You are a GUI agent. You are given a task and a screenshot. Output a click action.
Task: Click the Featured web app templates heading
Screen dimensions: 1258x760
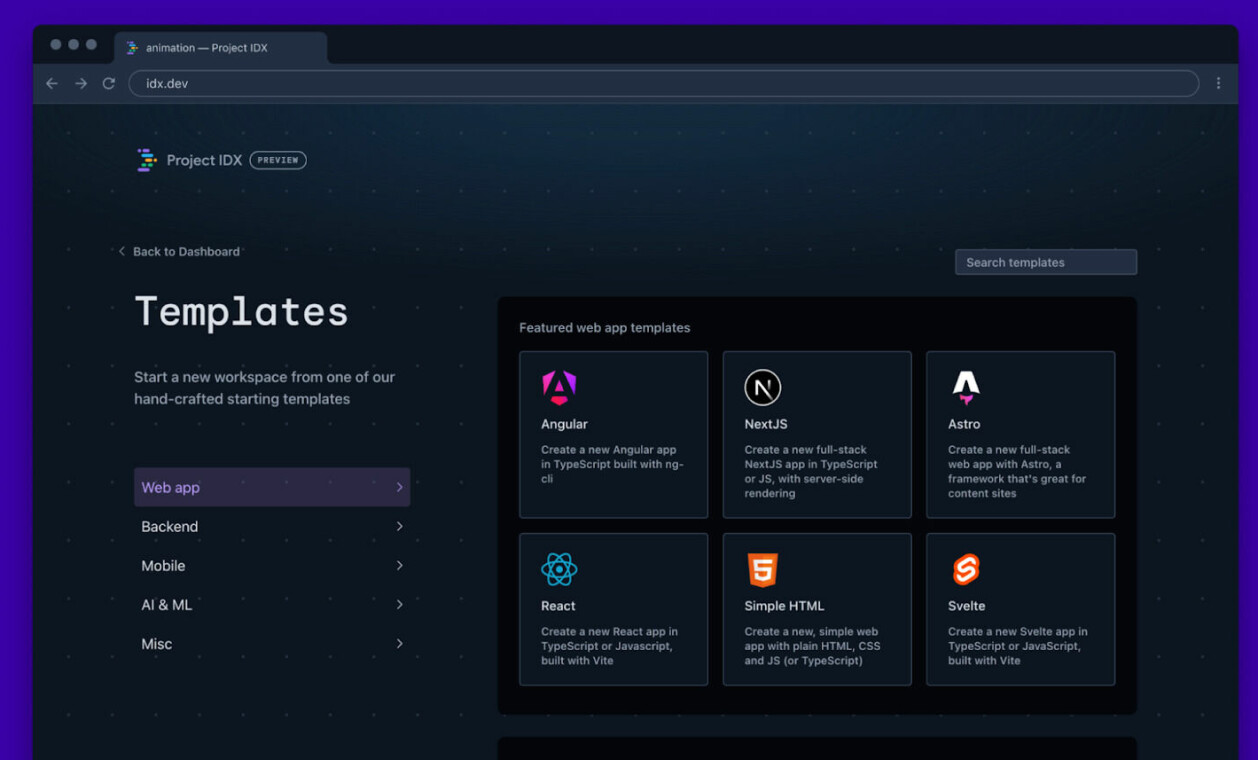(x=605, y=328)
